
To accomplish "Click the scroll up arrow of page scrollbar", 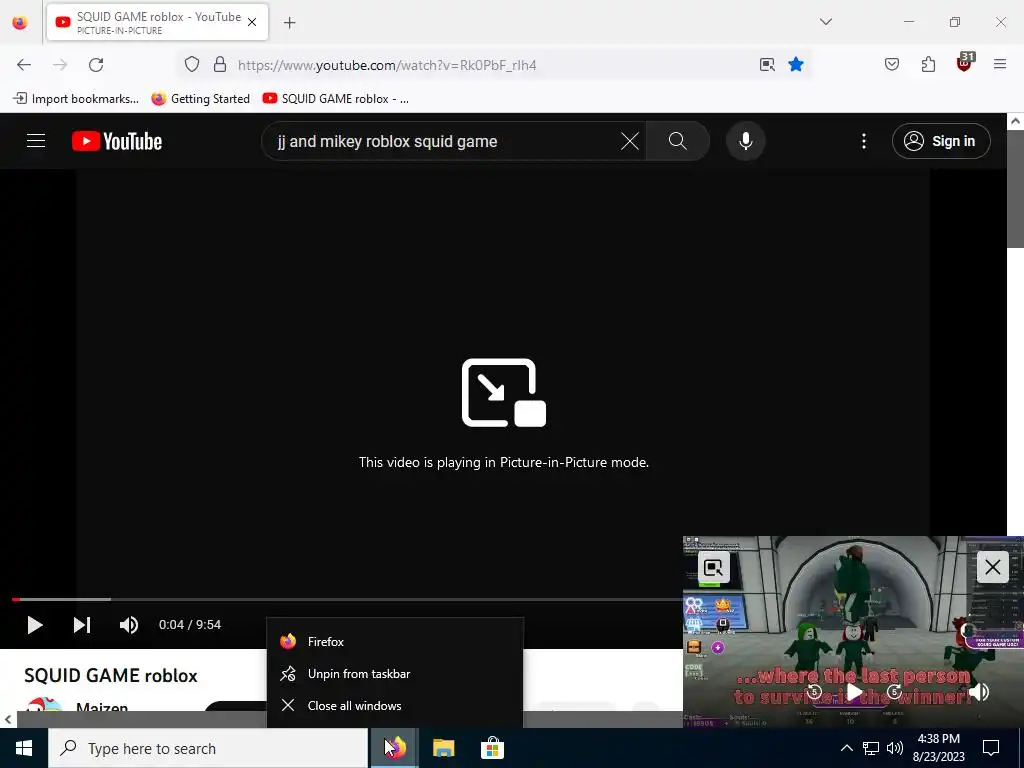I will pyautogui.click(x=1016, y=121).
